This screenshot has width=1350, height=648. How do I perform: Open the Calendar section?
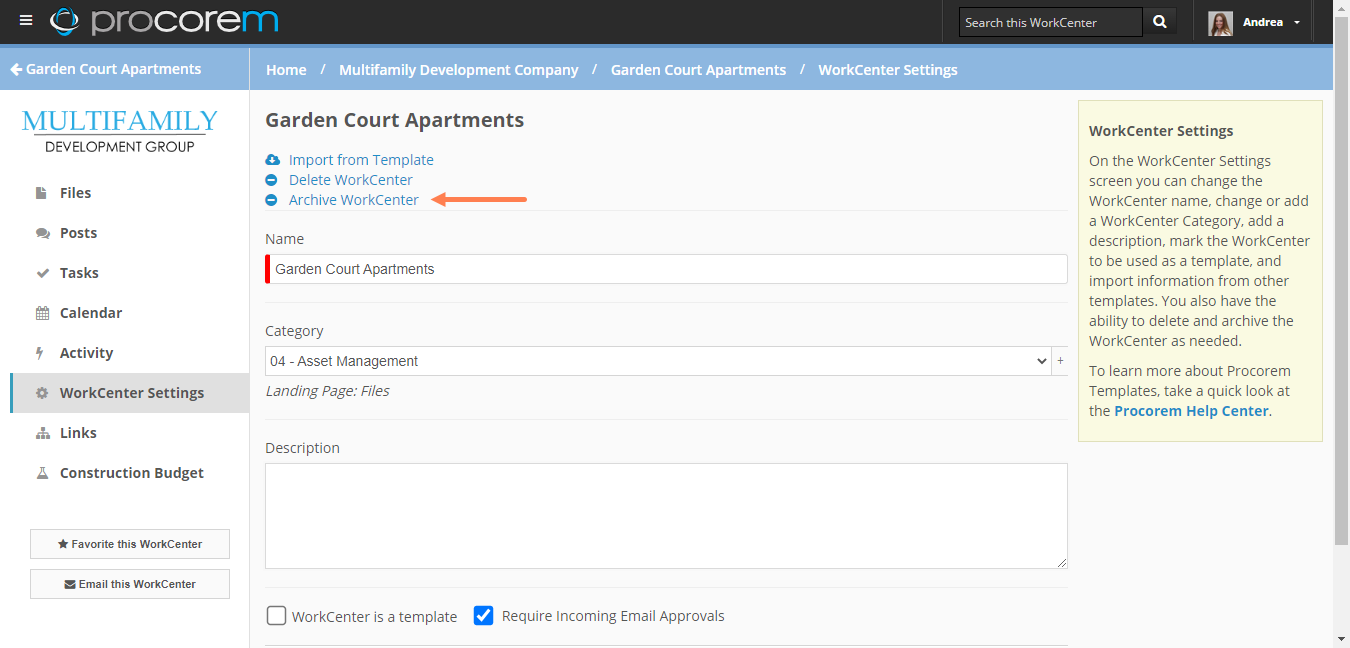(x=90, y=312)
